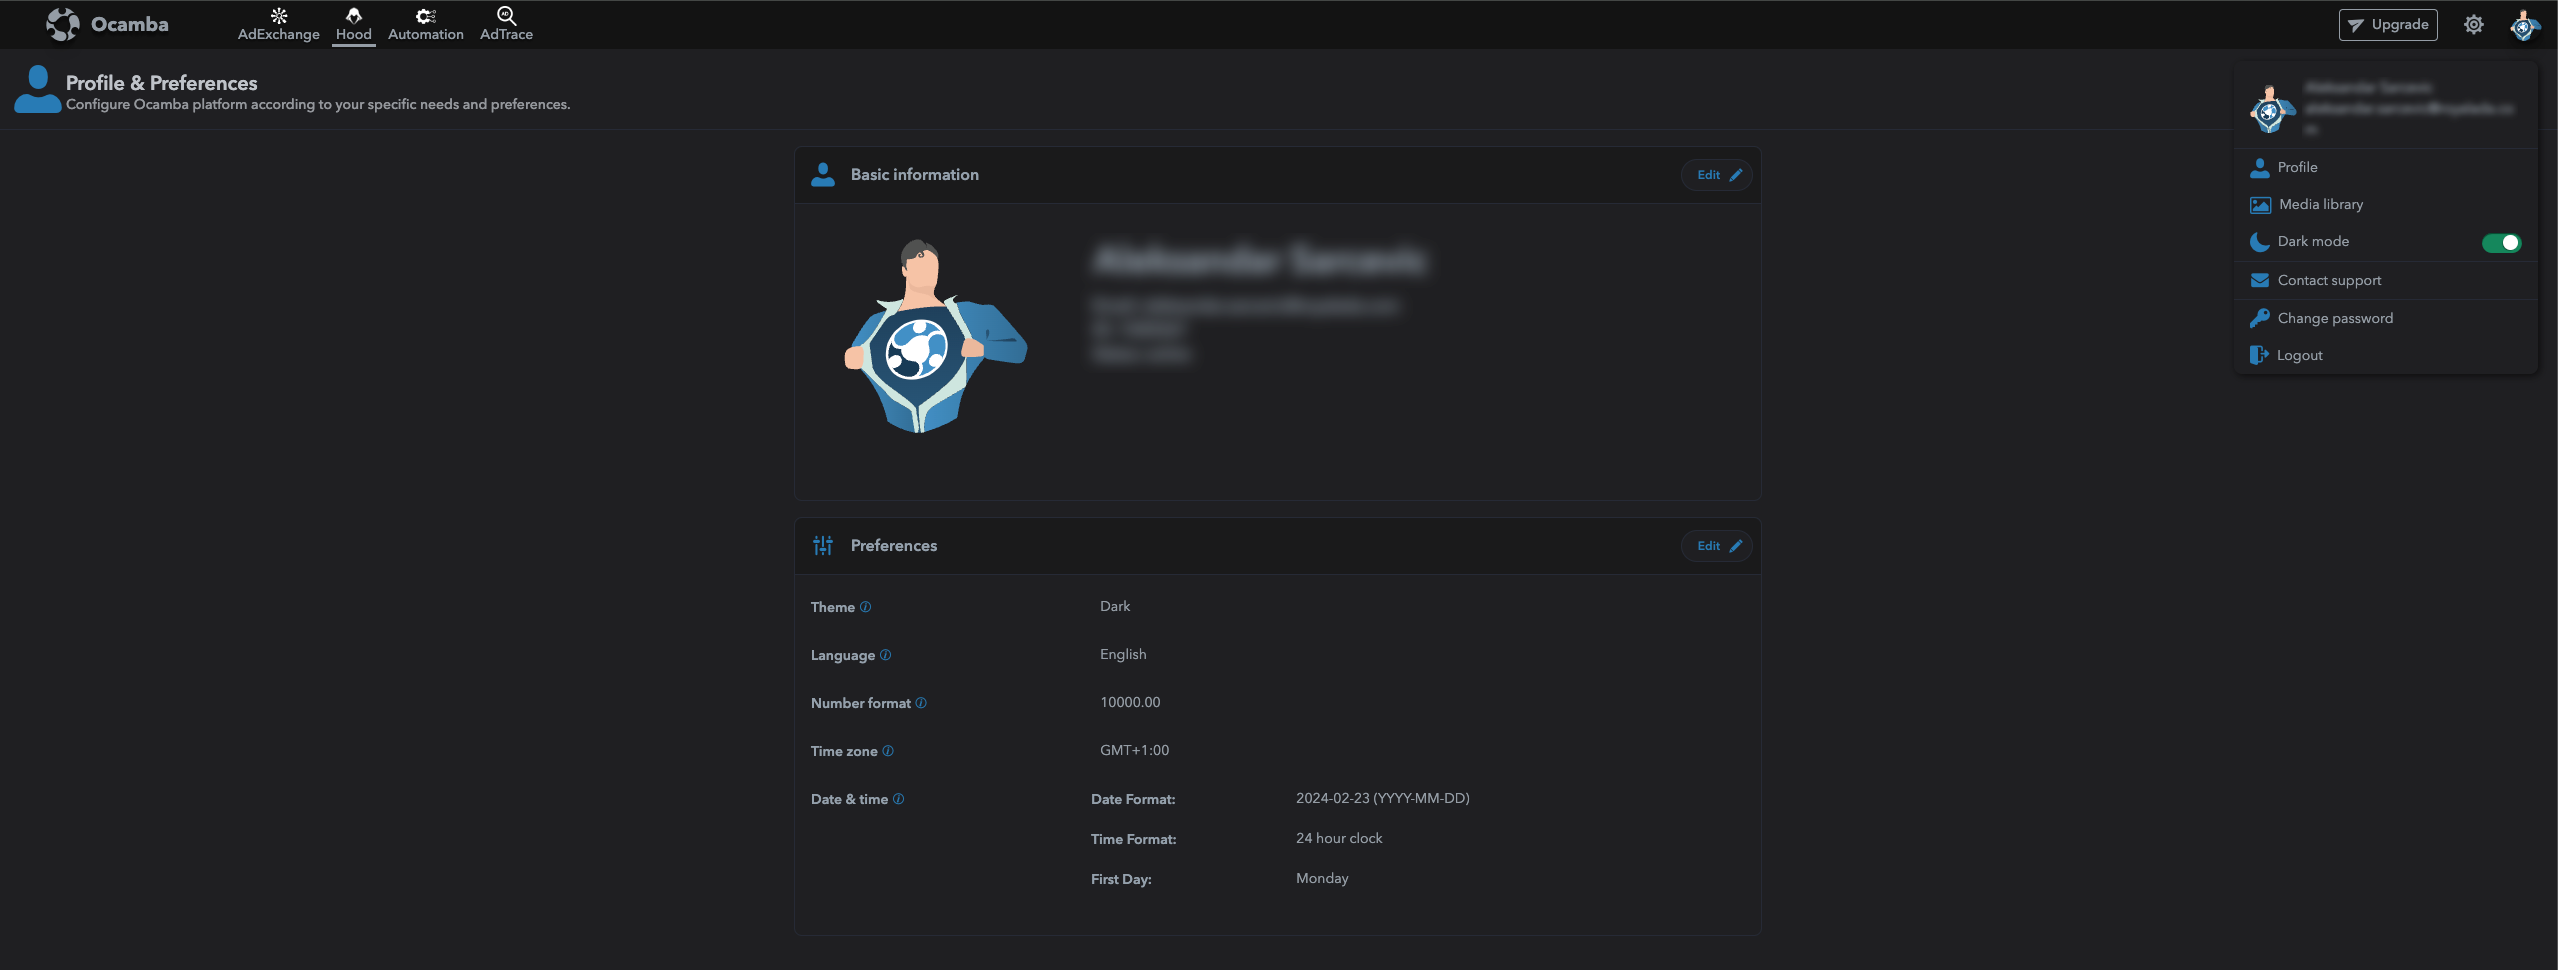Edit the Basic information section
The image size is (2558, 970).
tap(1717, 175)
